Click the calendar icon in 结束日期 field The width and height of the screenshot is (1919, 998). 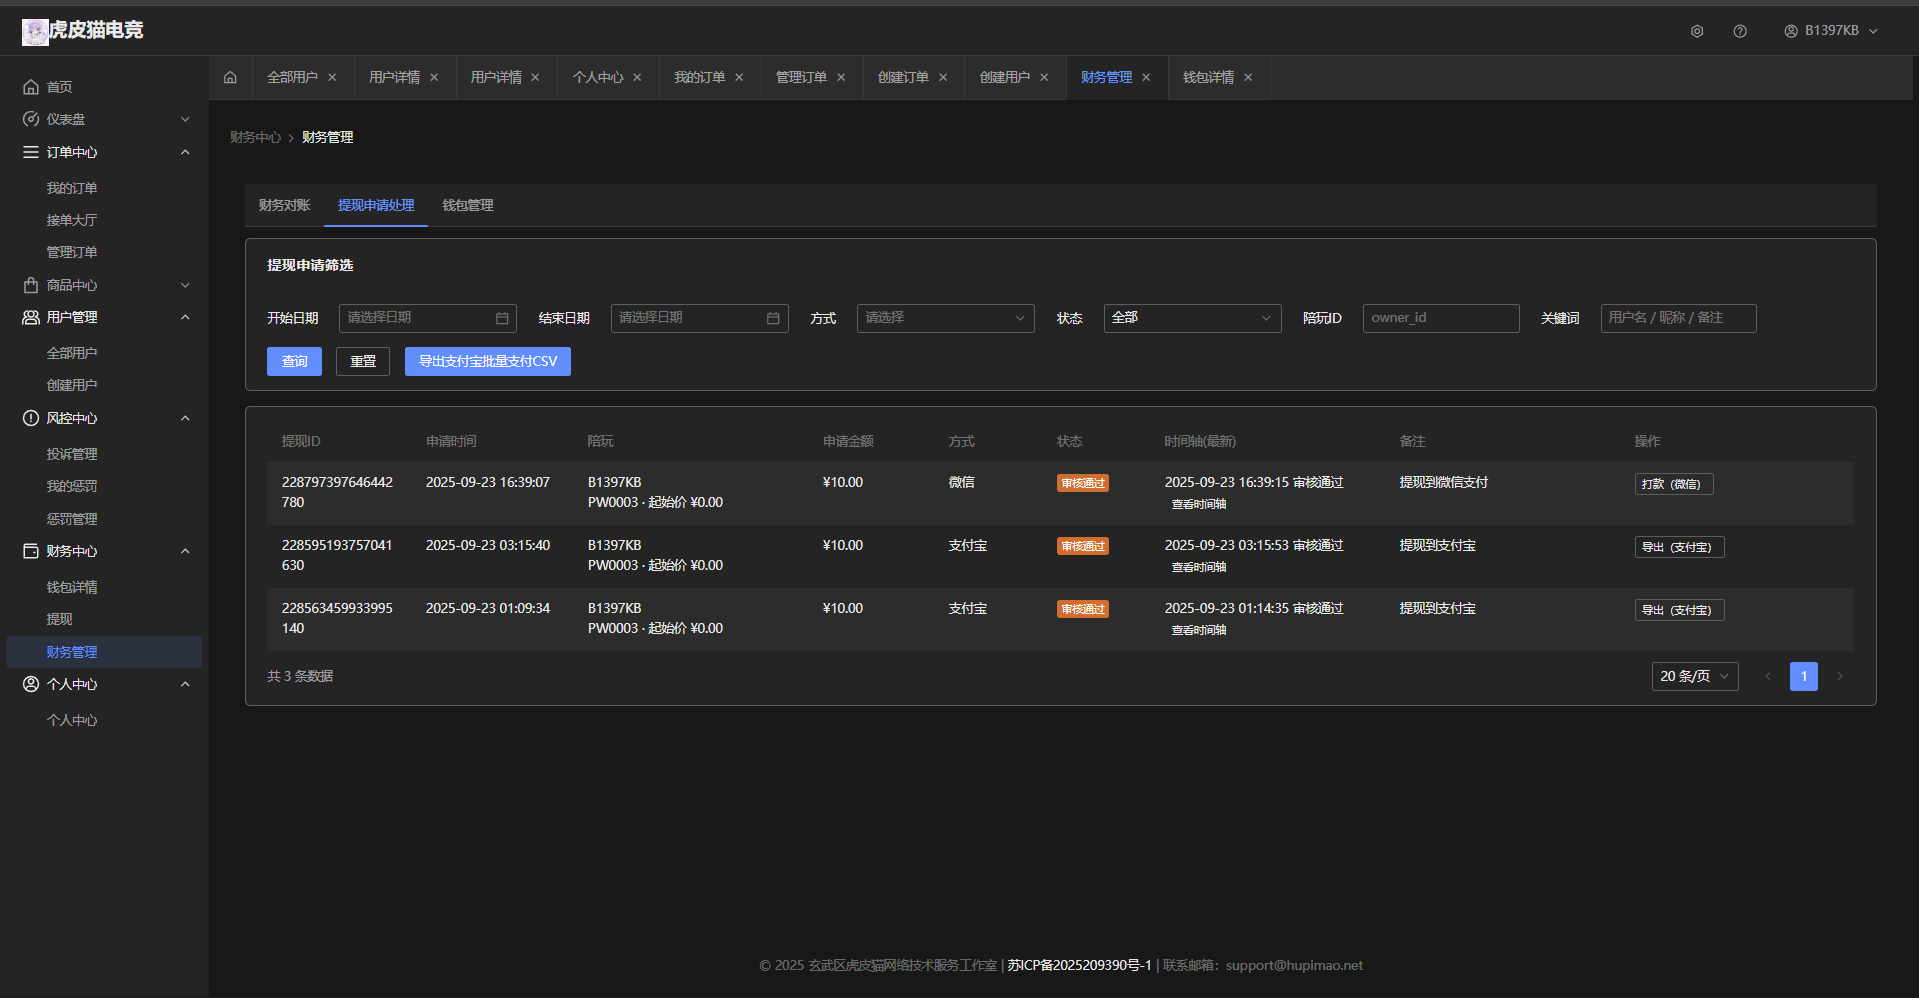(773, 318)
